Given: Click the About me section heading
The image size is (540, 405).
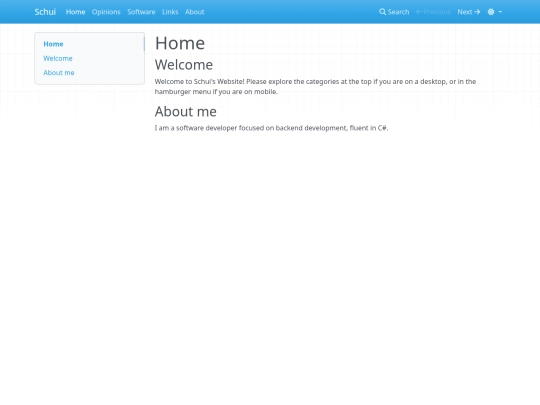Looking at the screenshot, I should click(186, 111).
